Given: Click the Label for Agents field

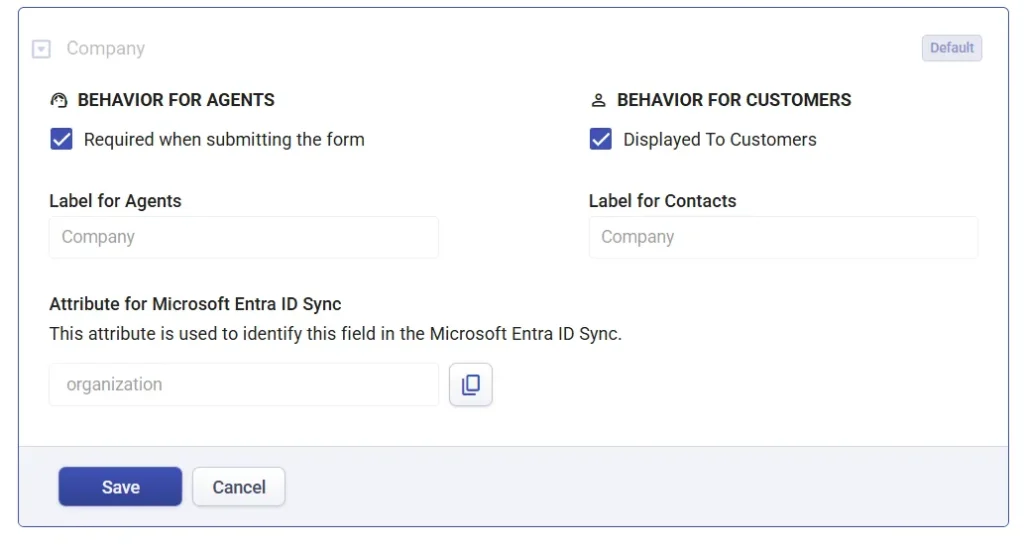Looking at the screenshot, I should [x=244, y=237].
